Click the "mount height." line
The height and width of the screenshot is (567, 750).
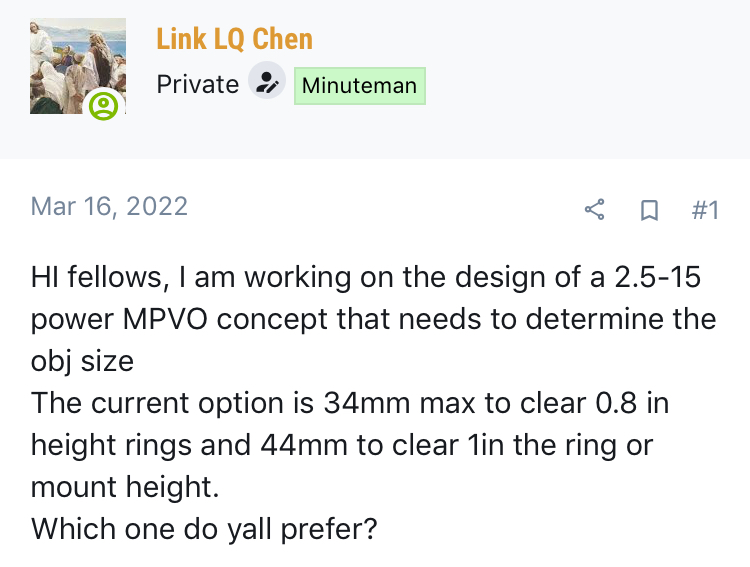click(x=125, y=487)
